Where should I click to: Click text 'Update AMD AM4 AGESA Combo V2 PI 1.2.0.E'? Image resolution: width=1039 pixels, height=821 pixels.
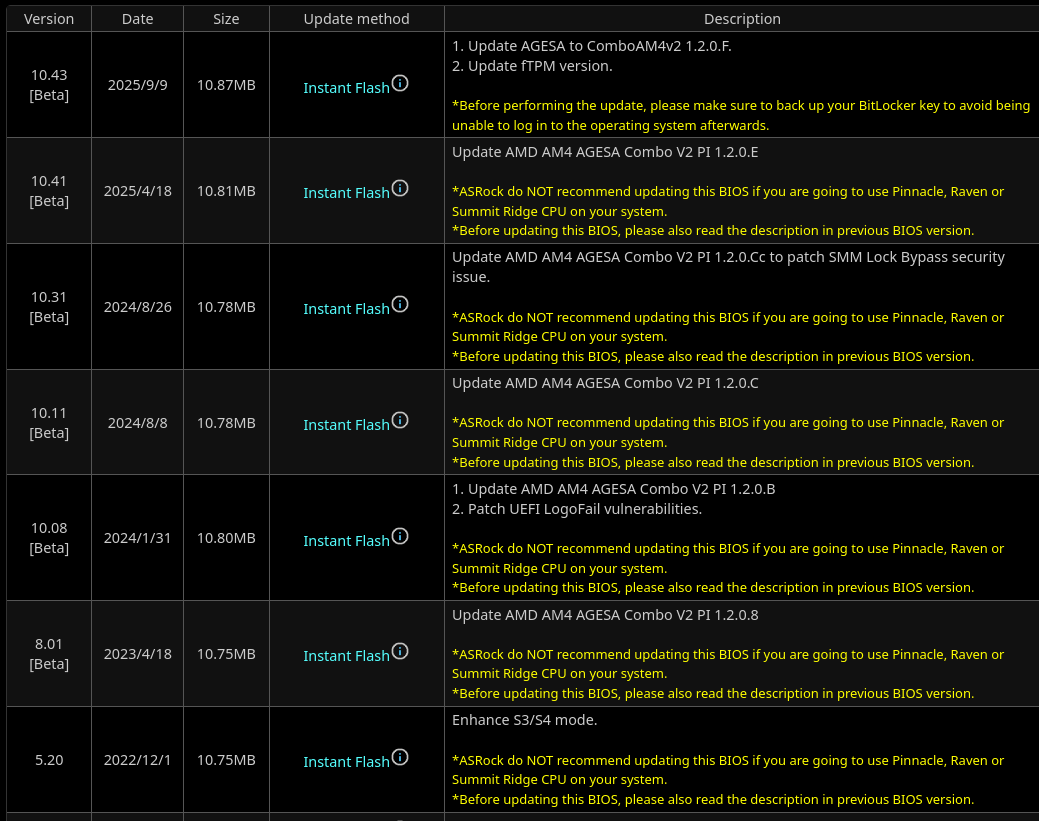tap(605, 152)
